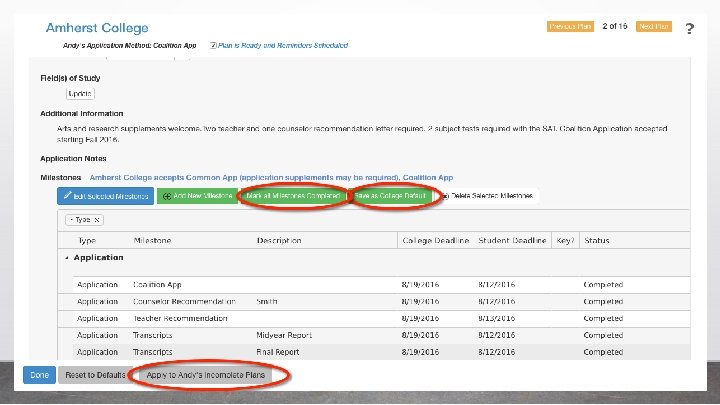The width and height of the screenshot is (720, 405).
Task: Click the 2 of 16 plan counter
Action: pyautogui.click(x=615, y=26)
